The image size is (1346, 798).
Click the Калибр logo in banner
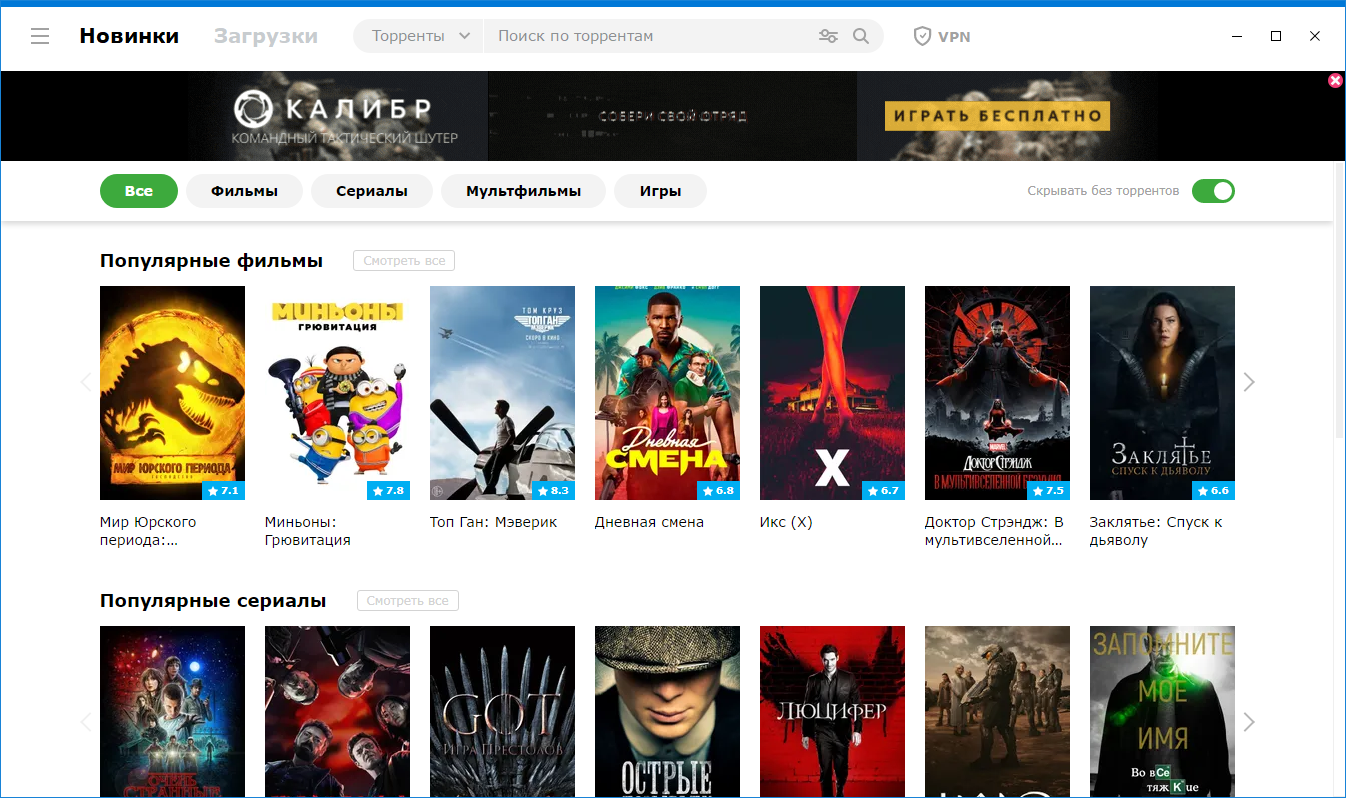332,108
